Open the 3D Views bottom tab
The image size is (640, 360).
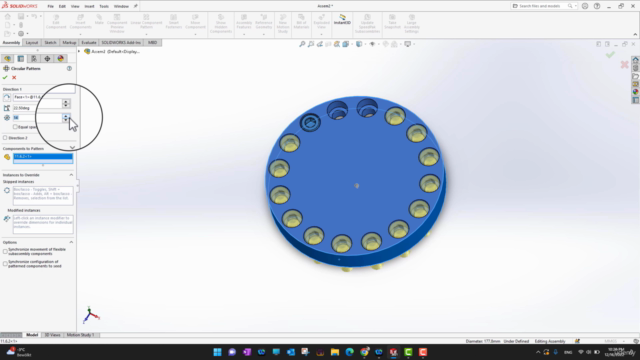tap(52, 335)
